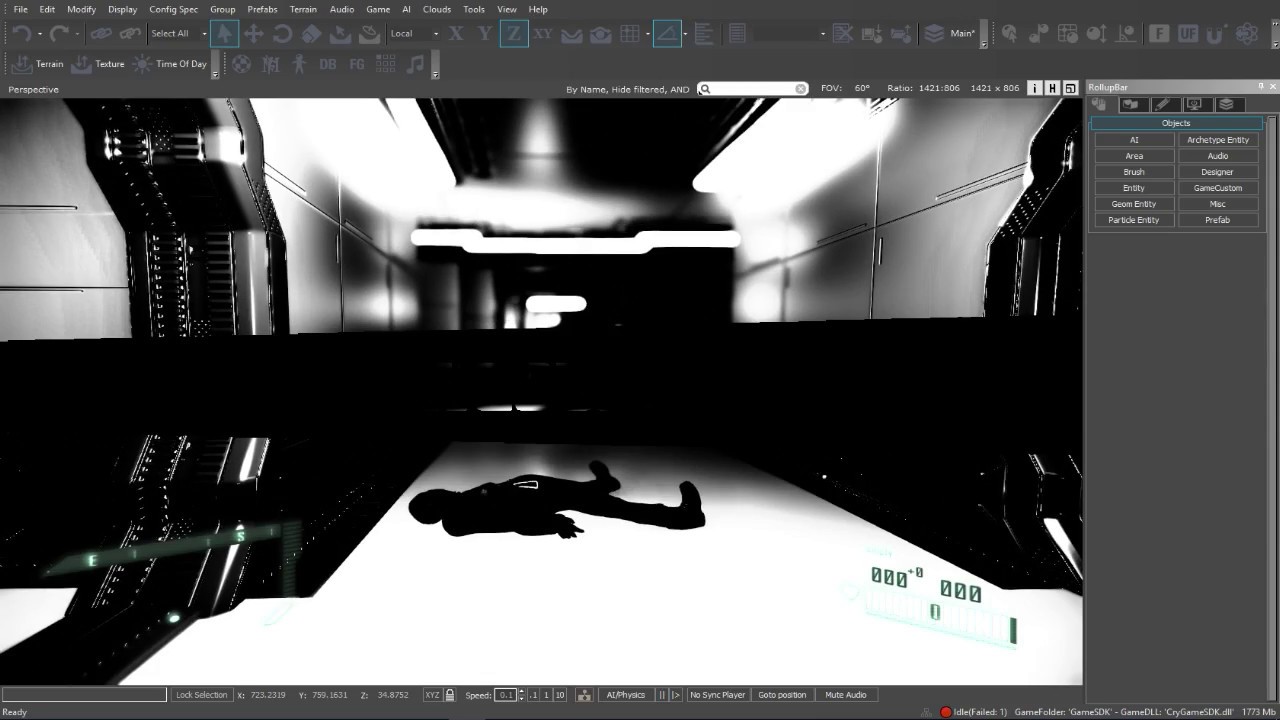1280x720 pixels.
Task: Click the UF unfreeze icon
Action: pyautogui.click(x=1188, y=33)
